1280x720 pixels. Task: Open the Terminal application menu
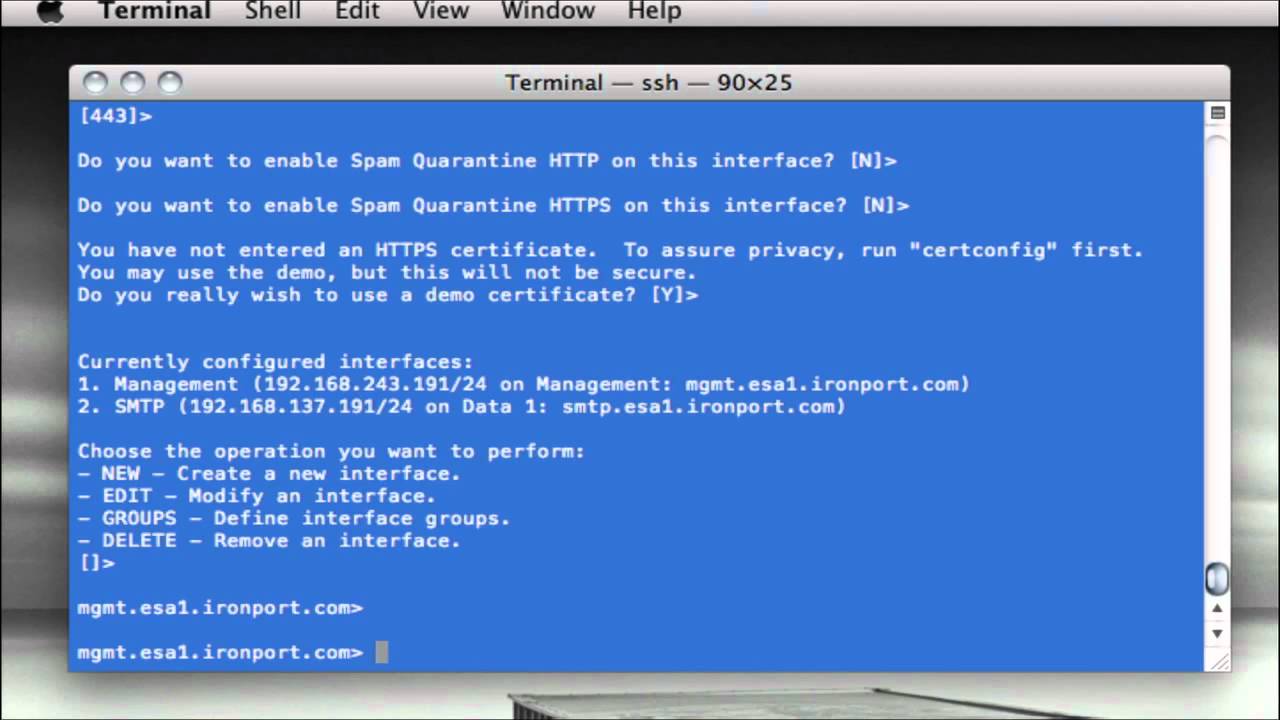point(154,11)
